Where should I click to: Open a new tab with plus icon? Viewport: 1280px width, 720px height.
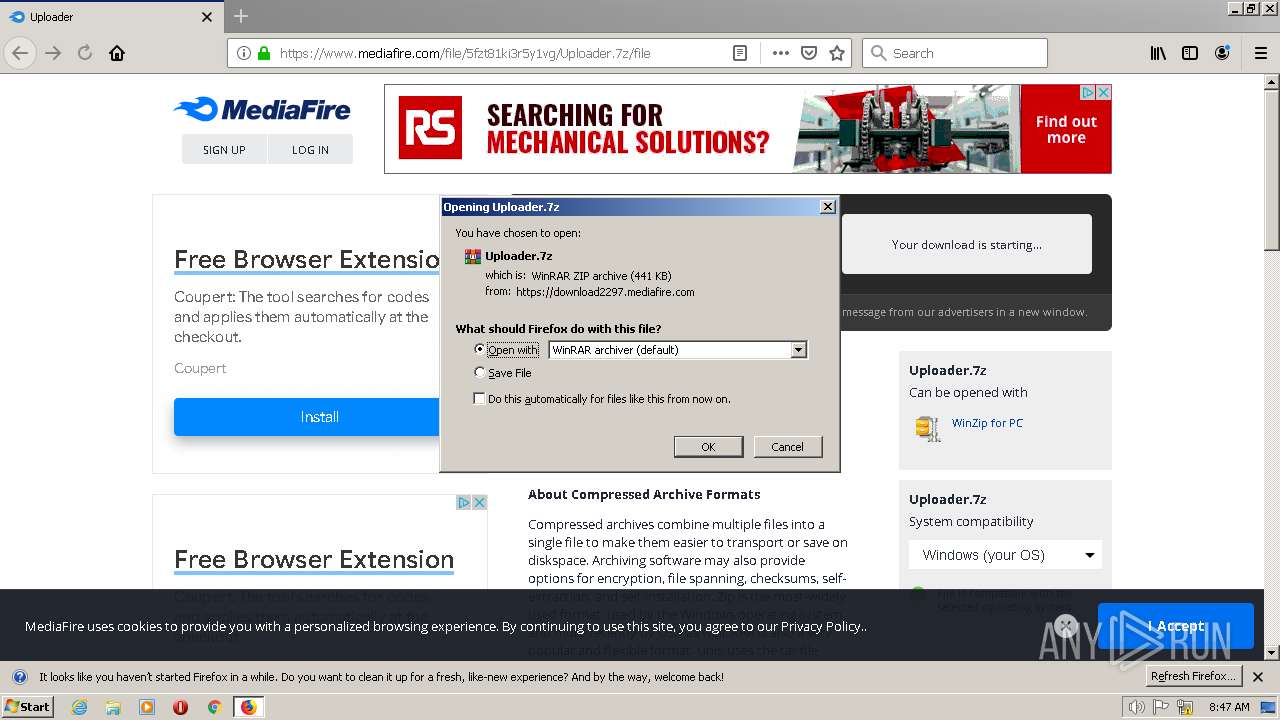click(241, 16)
